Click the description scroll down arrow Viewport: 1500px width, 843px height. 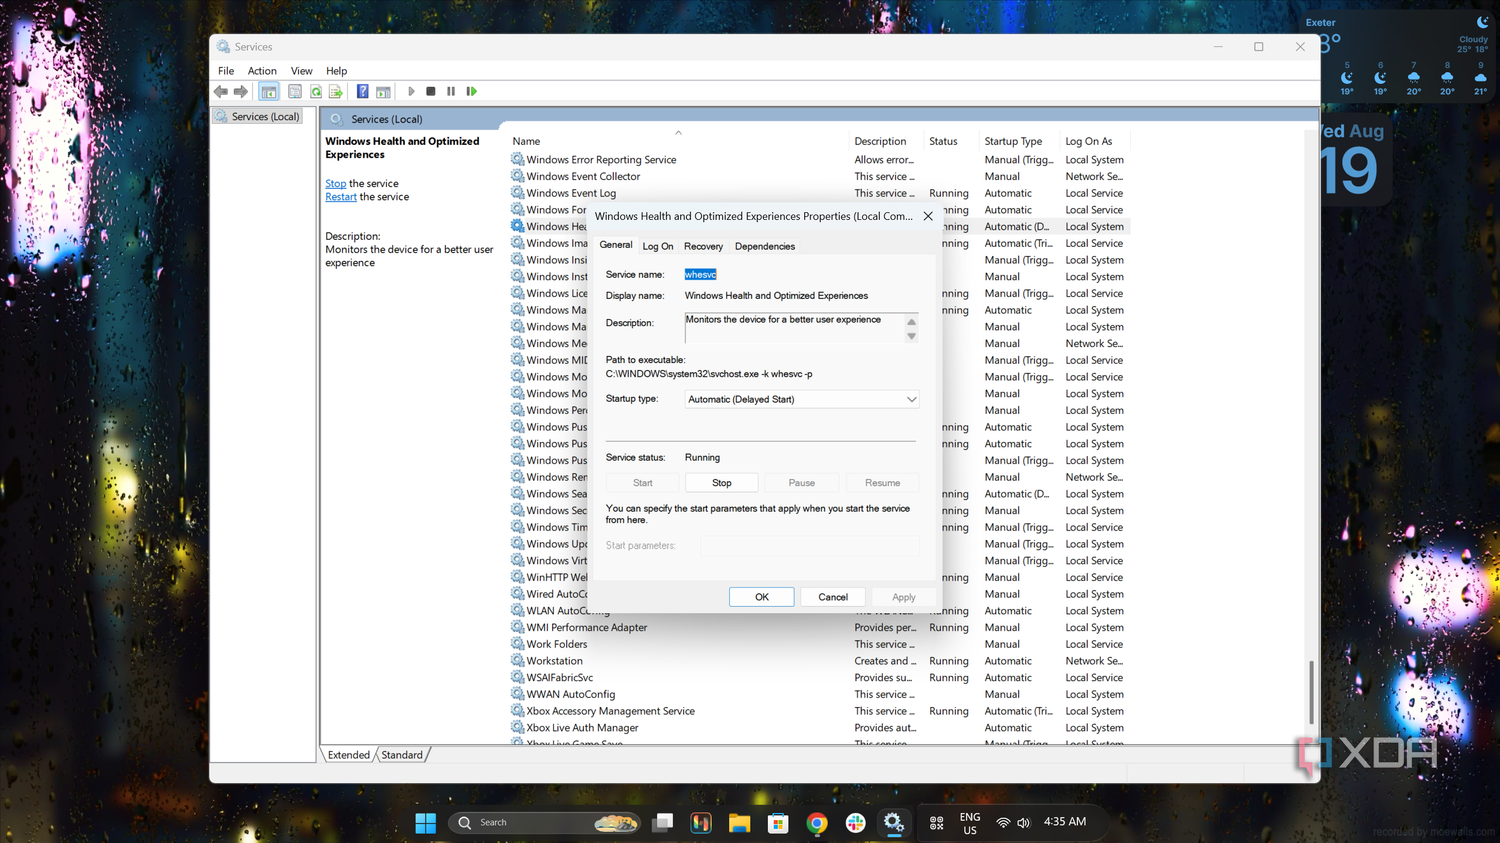tap(911, 336)
